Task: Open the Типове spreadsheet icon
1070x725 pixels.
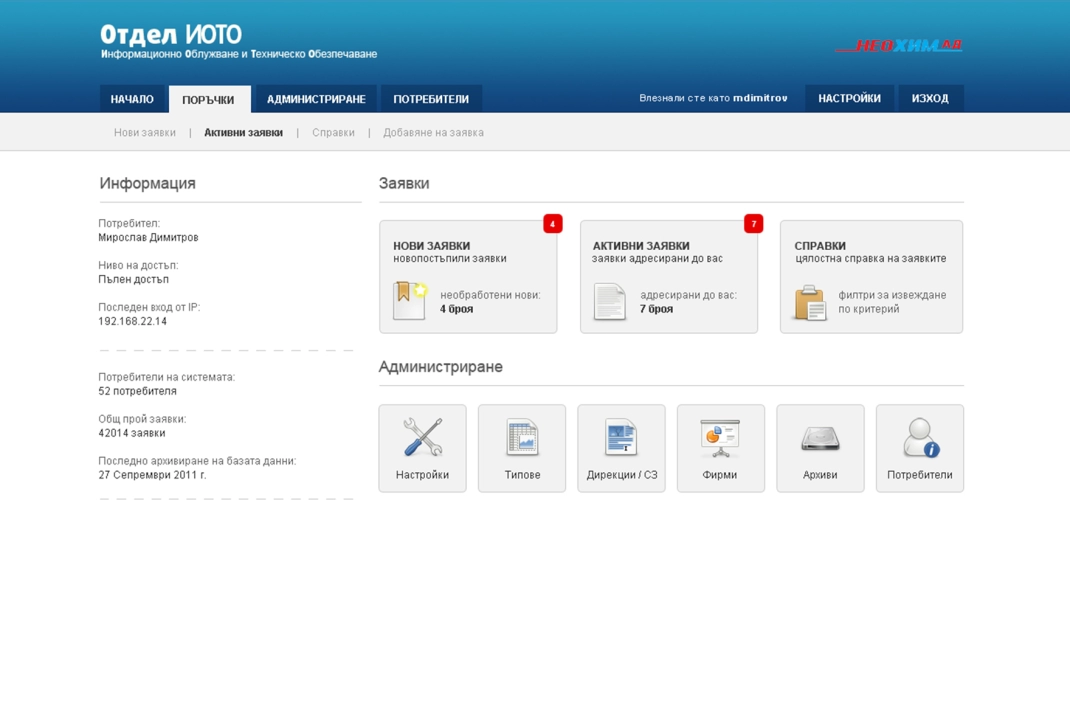Action: pyautogui.click(x=521, y=438)
